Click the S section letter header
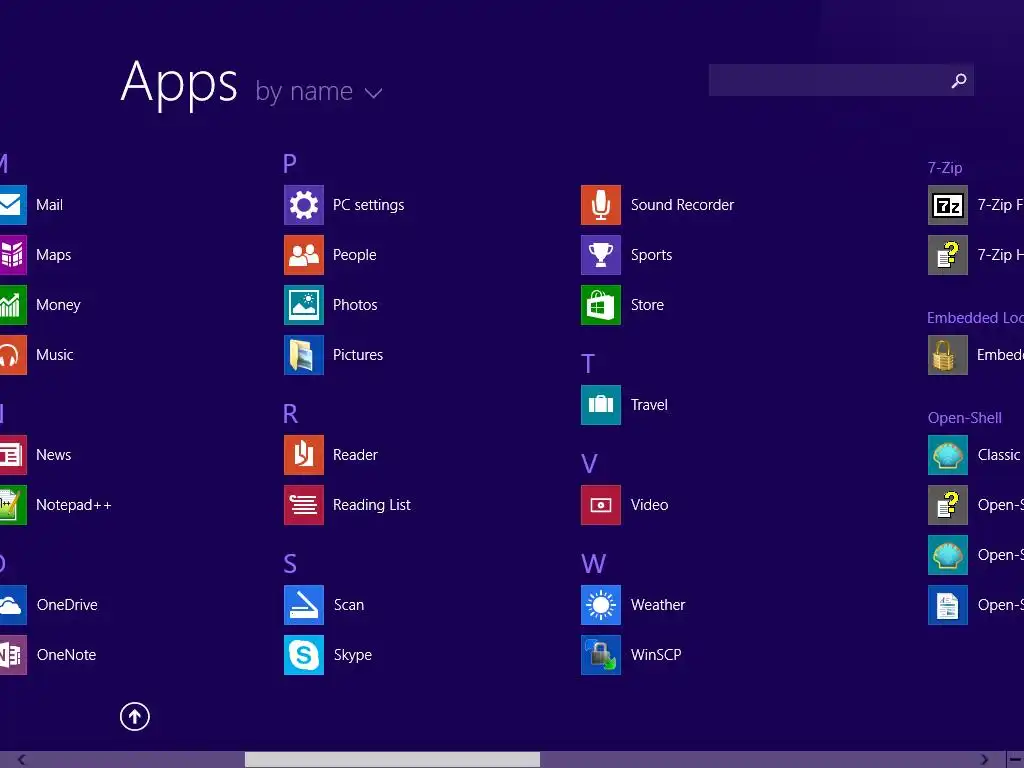The width and height of the screenshot is (1024, 768). pos(290,564)
